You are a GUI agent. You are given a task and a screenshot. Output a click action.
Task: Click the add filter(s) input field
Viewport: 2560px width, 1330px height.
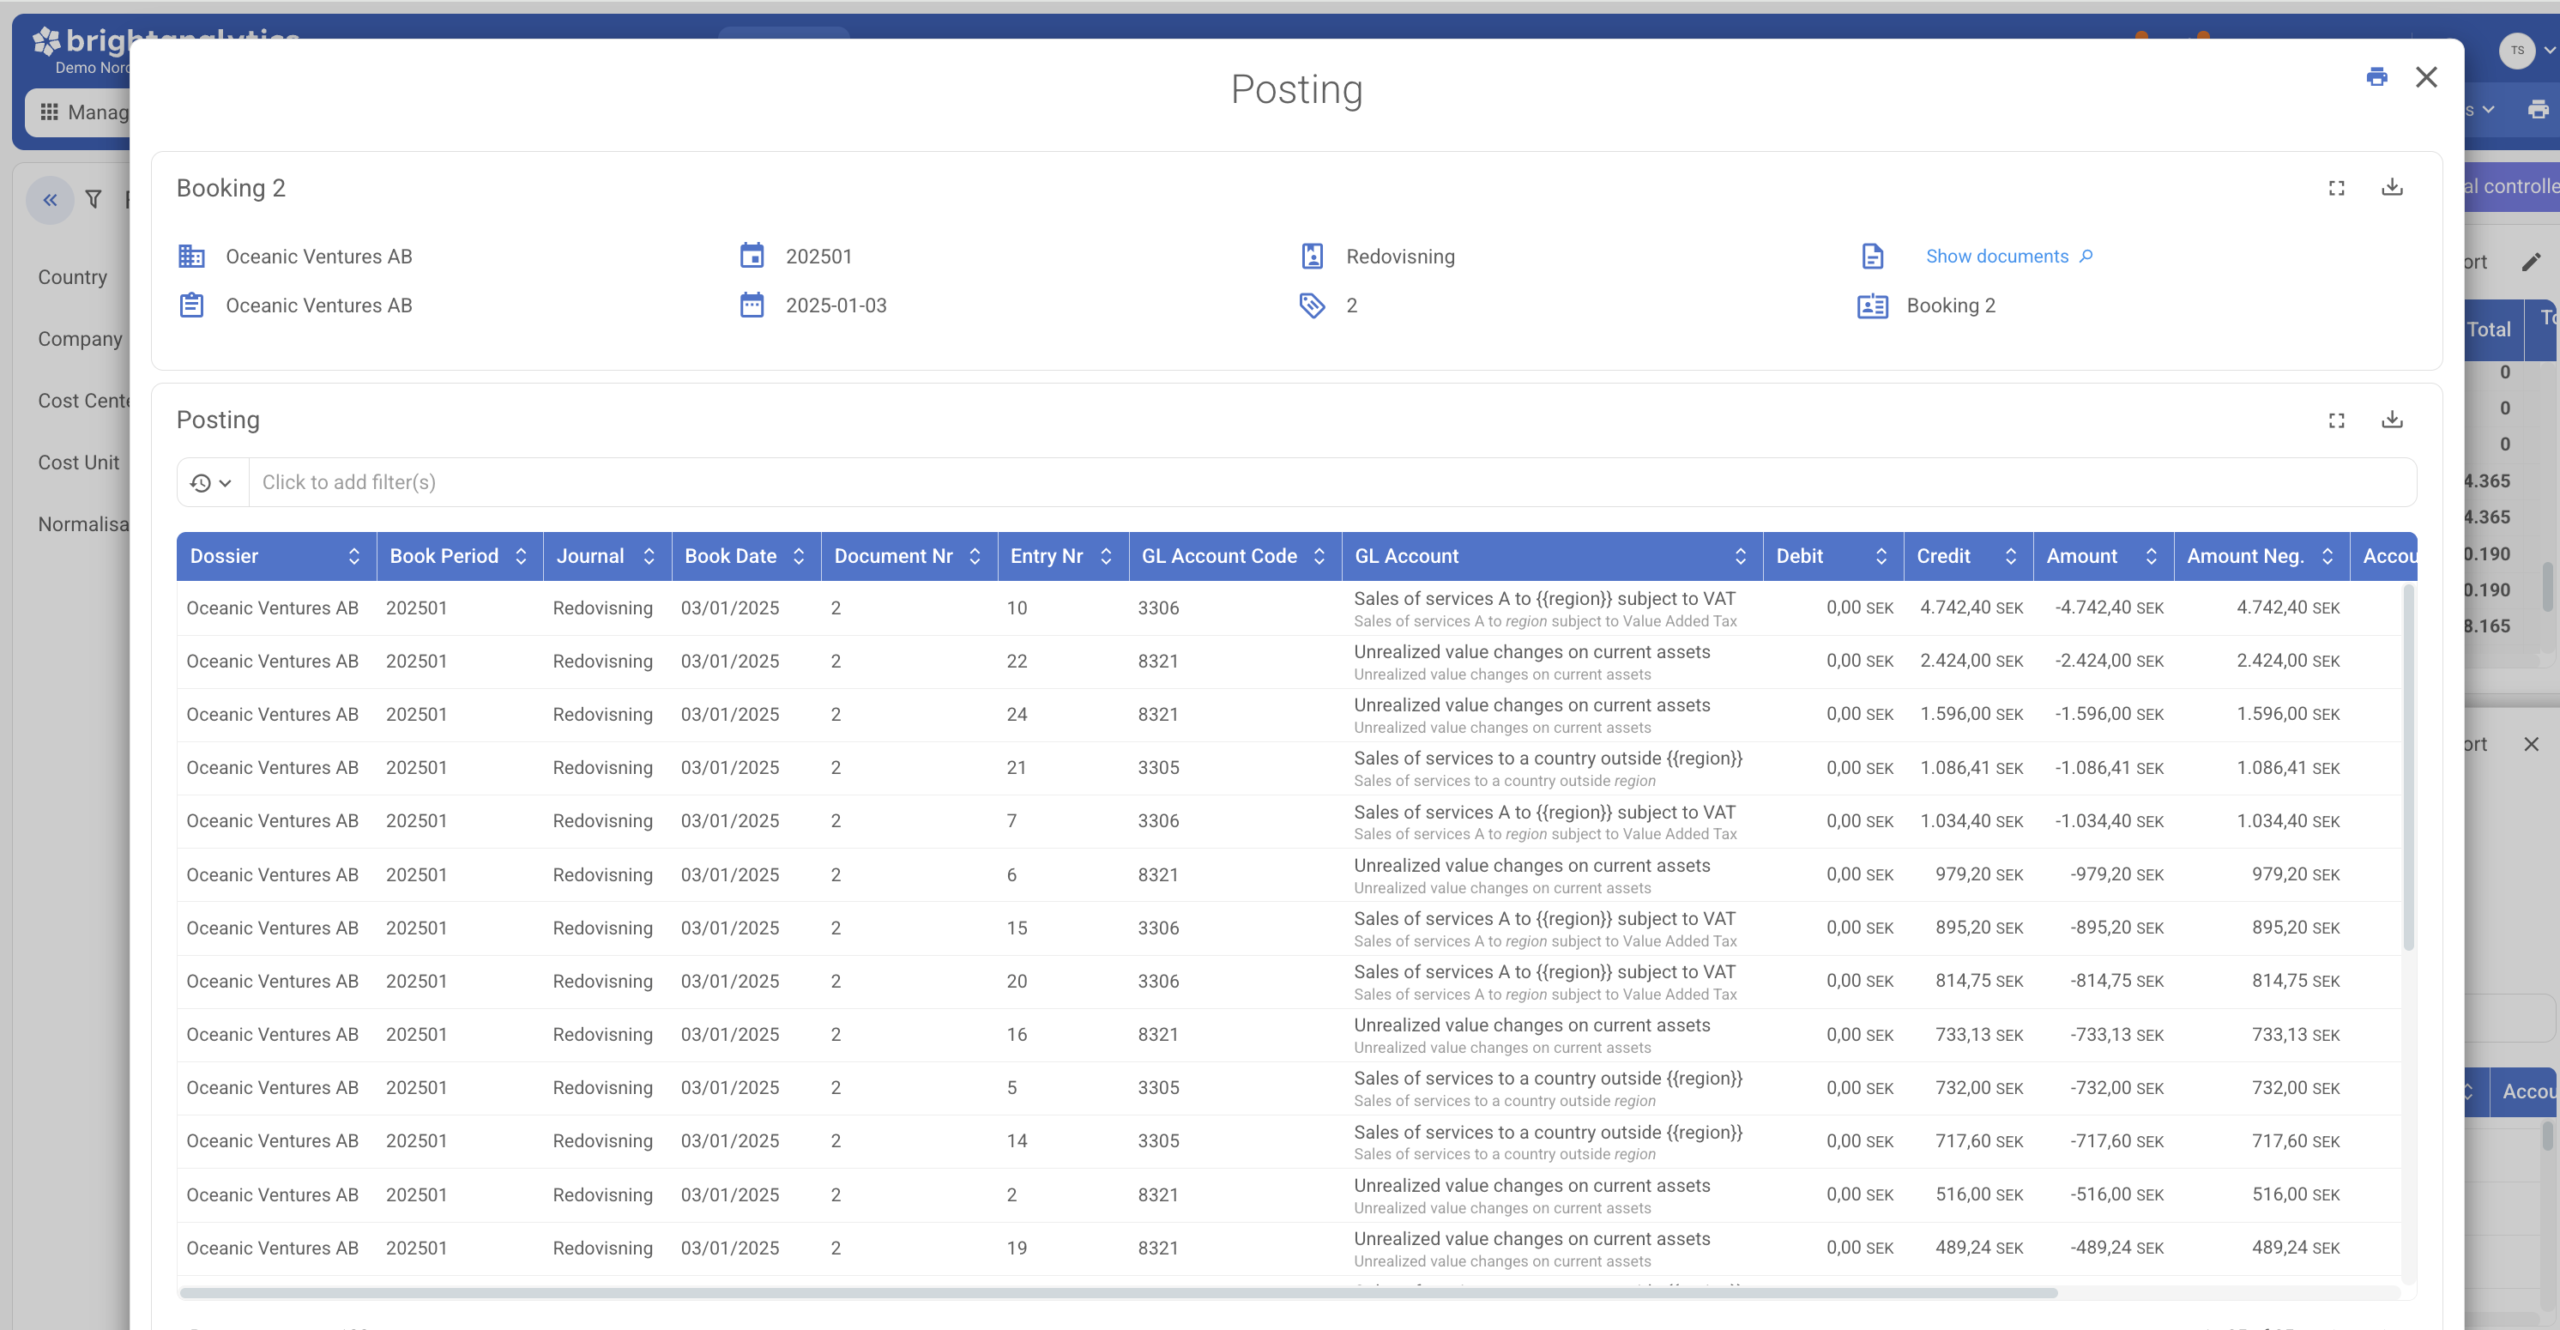[1332, 483]
